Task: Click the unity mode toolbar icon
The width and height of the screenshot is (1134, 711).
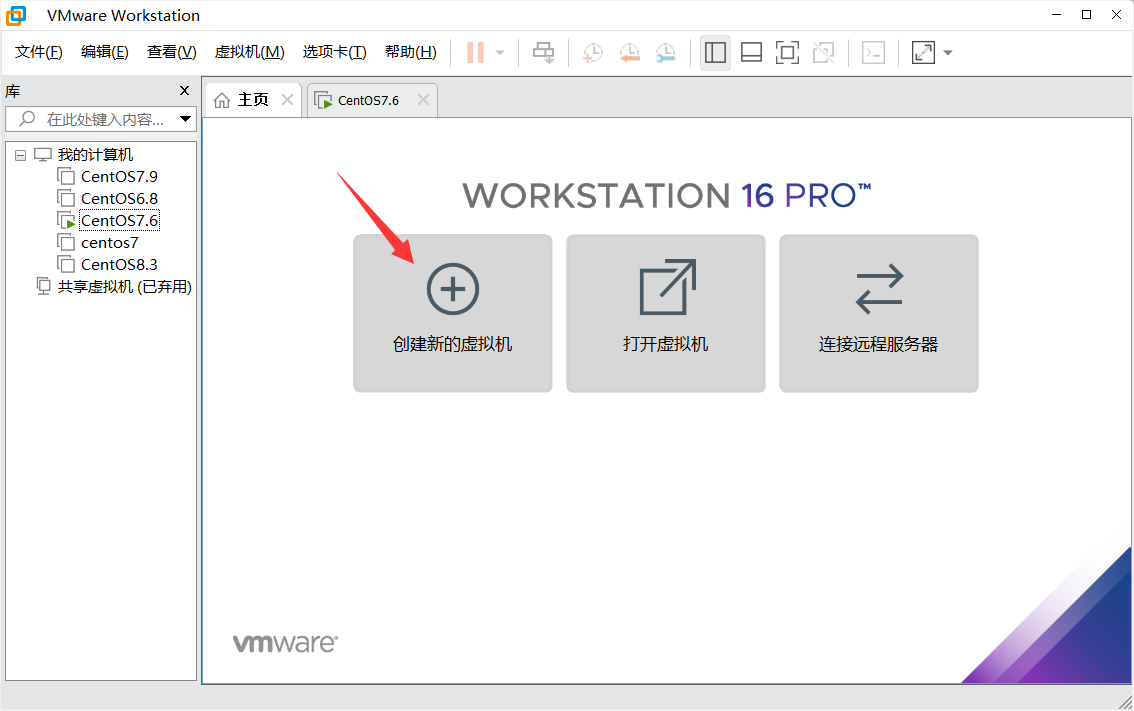Action: (x=823, y=52)
